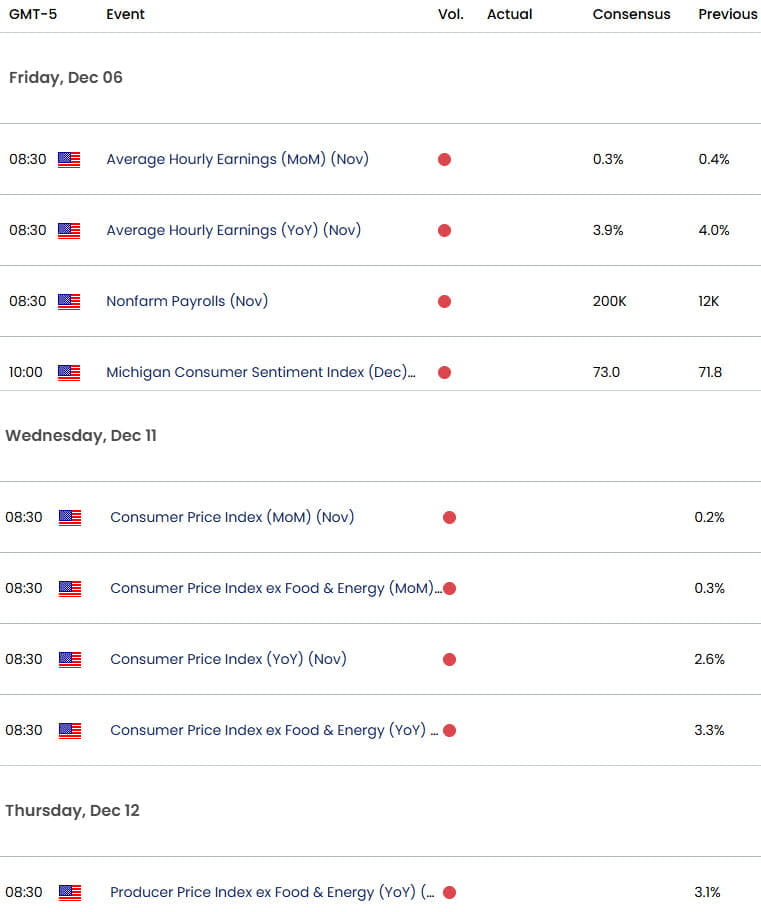
Task: Click US flag beside Producer Price Index row
Action: click(x=70, y=892)
